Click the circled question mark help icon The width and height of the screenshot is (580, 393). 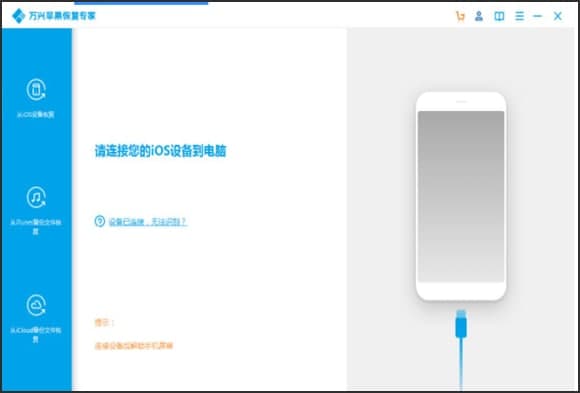(x=100, y=221)
